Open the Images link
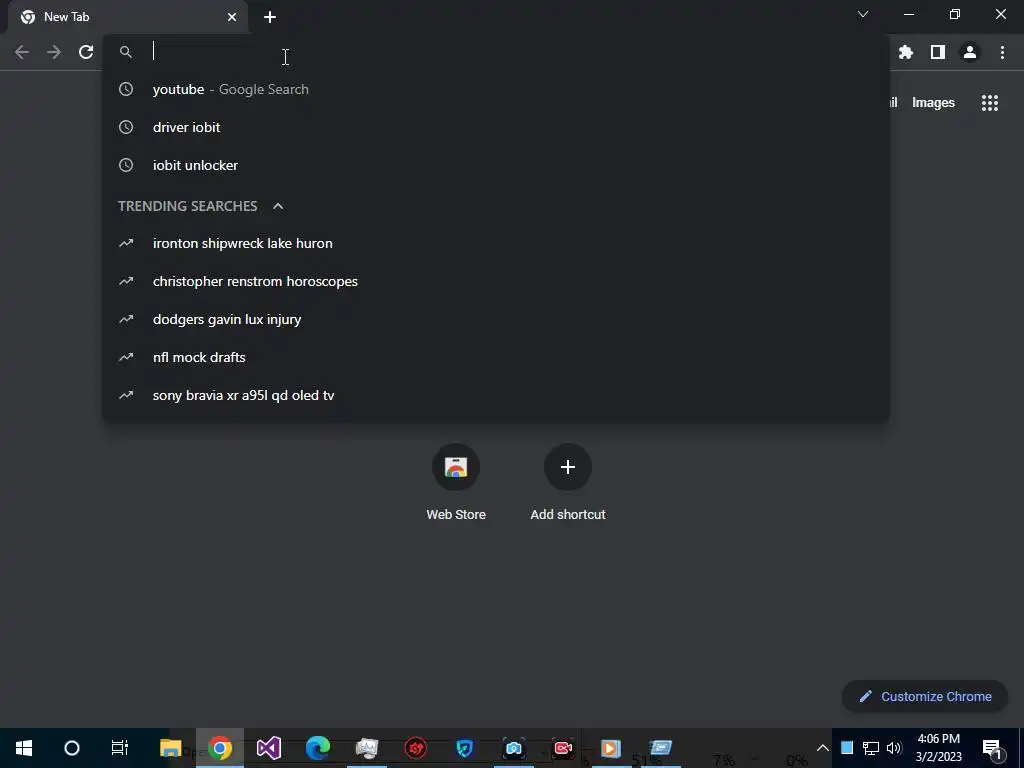 tap(933, 103)
